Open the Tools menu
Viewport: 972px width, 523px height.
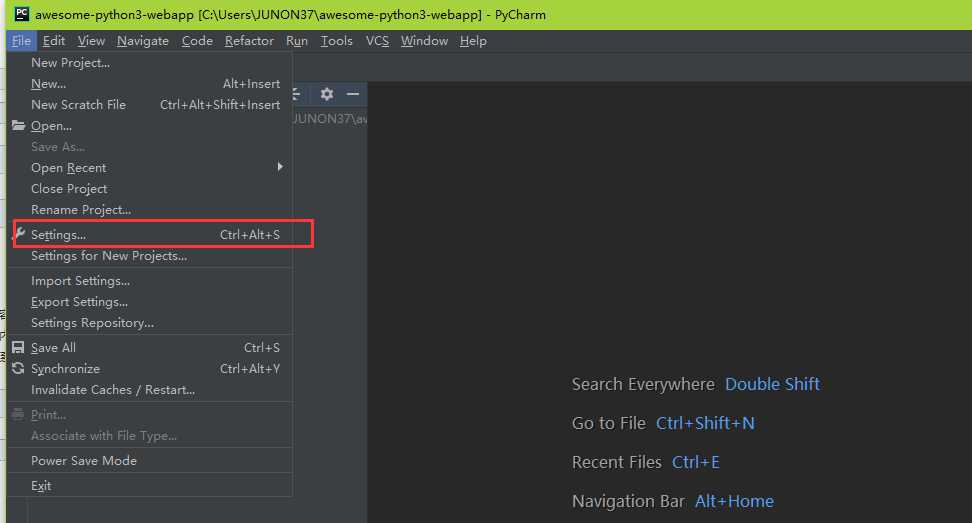pos(337,41)
